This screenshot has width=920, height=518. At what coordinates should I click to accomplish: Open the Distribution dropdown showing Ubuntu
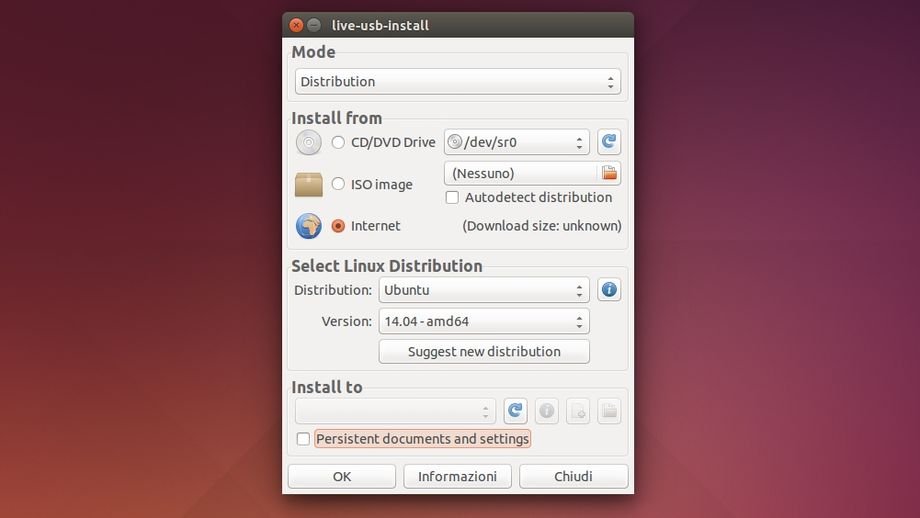[483, 290]
